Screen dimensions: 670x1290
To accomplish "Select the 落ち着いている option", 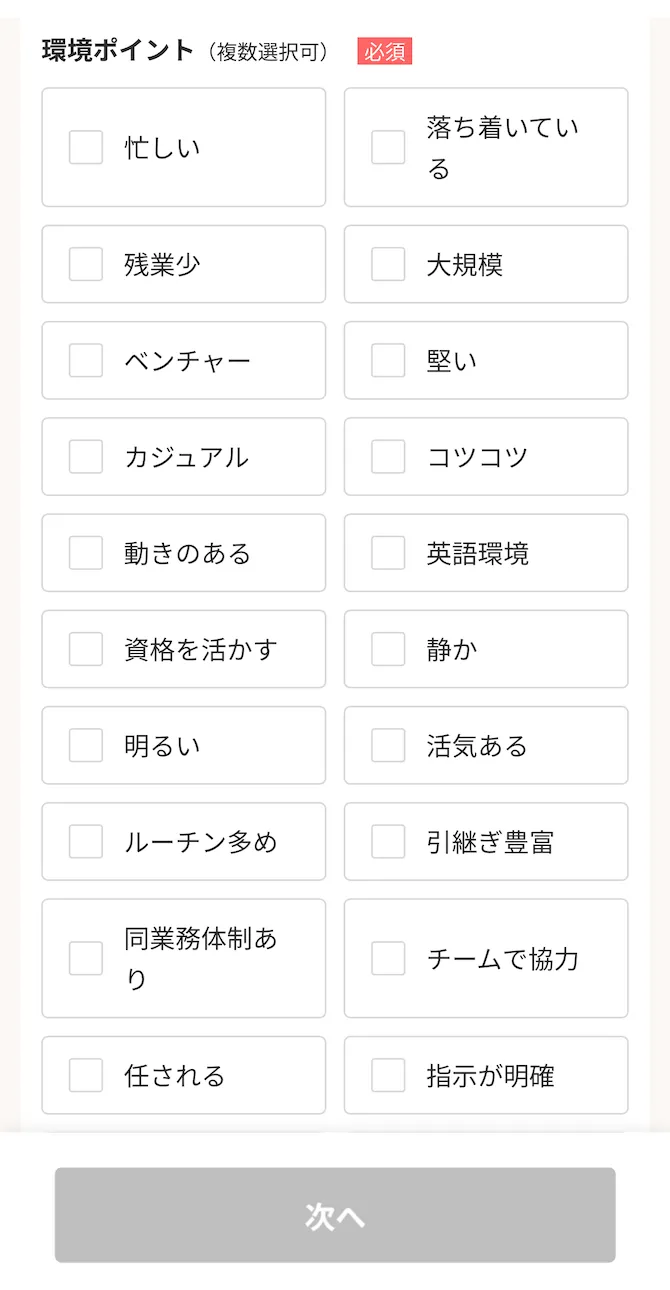I will pos(387,147).
